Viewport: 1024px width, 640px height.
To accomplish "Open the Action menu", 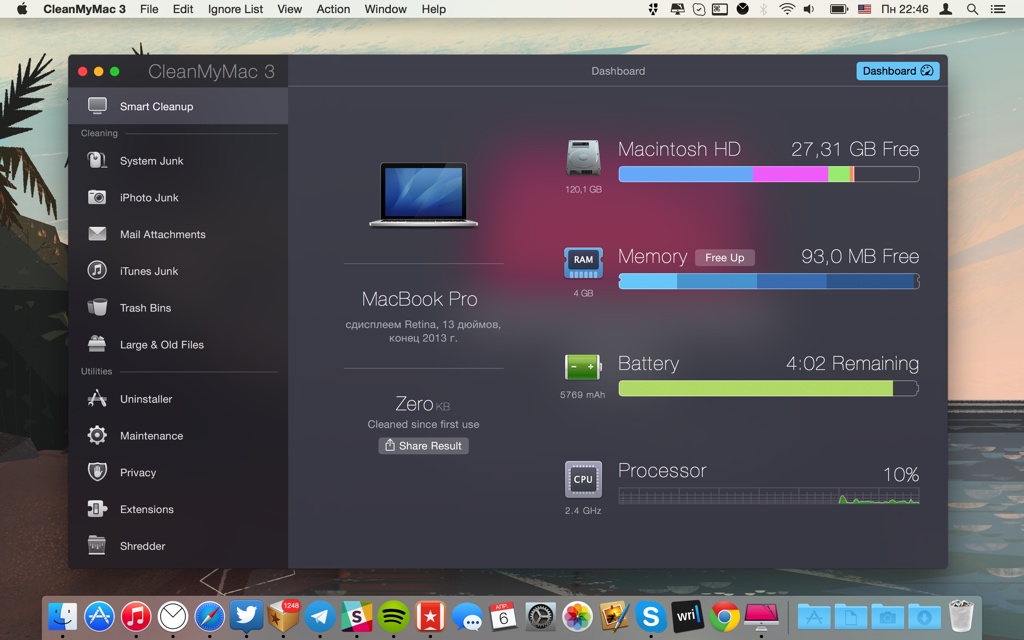I will 333,9.
